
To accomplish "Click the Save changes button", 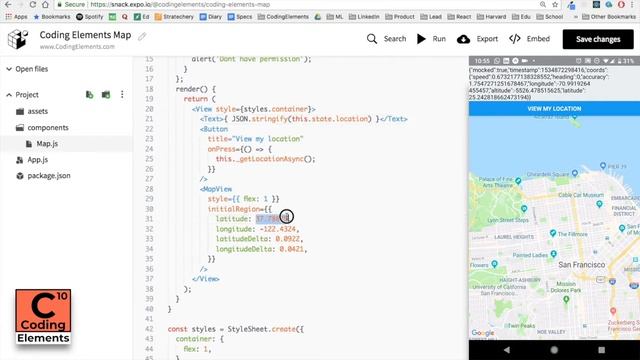I will (x=598, y=39).
